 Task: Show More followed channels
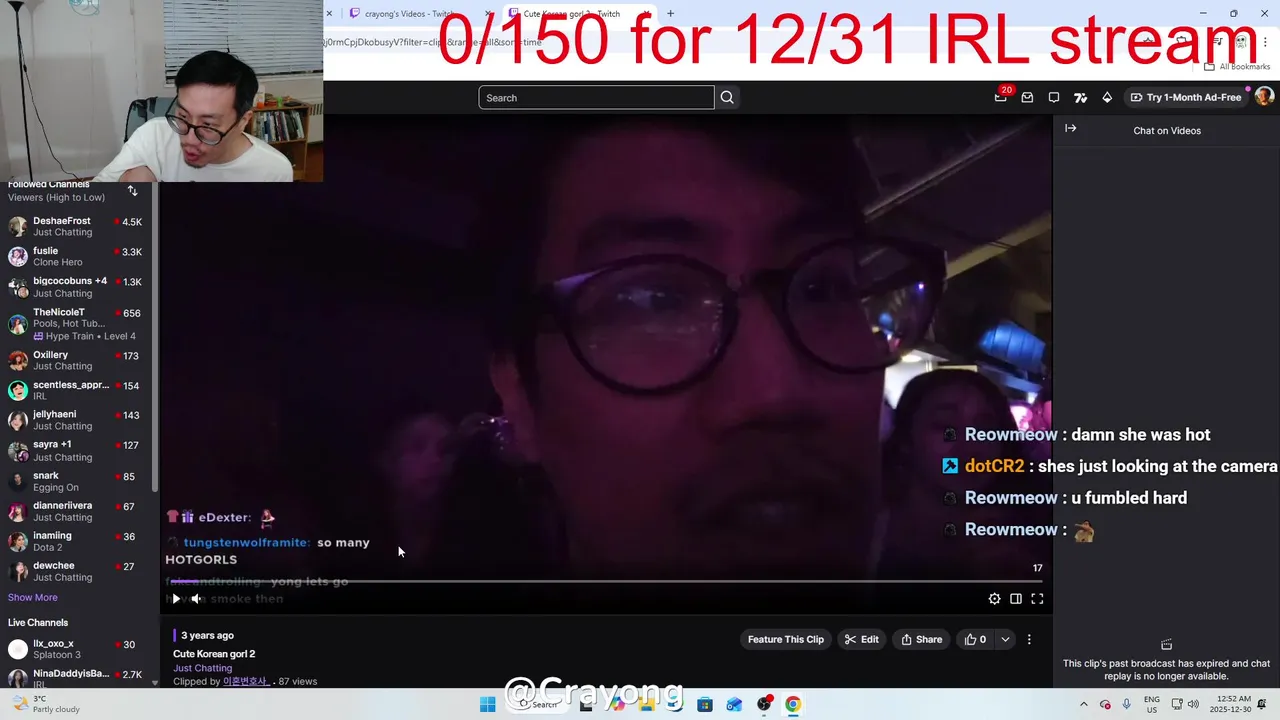click(33, 597)
